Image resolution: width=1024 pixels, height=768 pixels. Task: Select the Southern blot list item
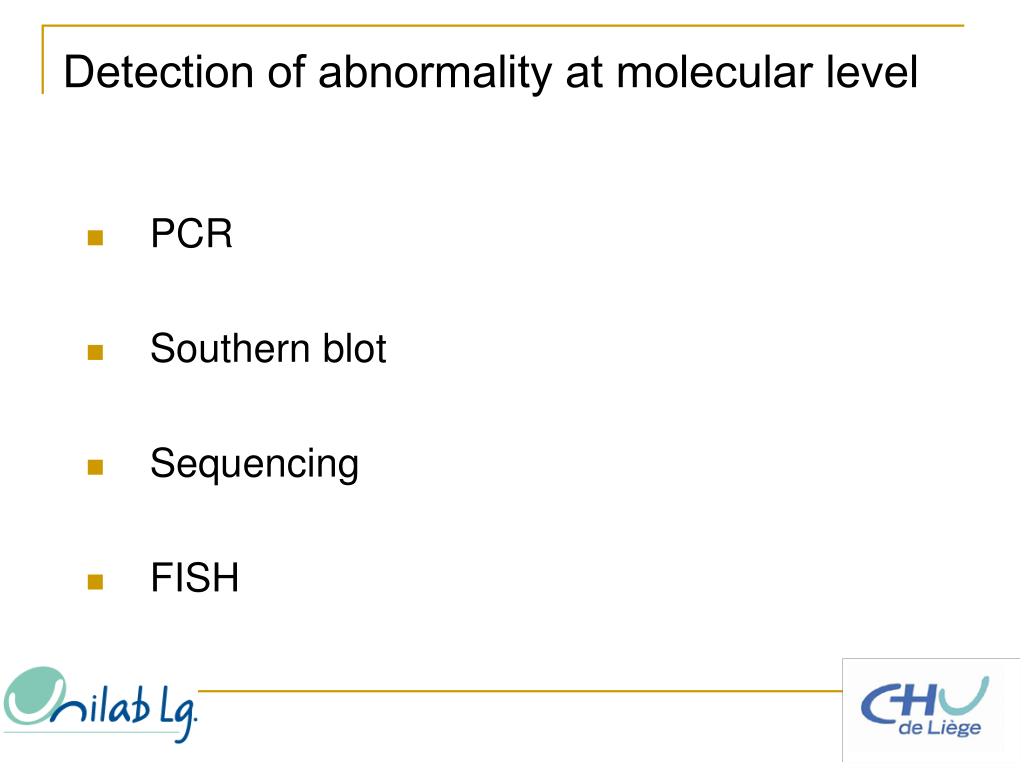[268, 348]
